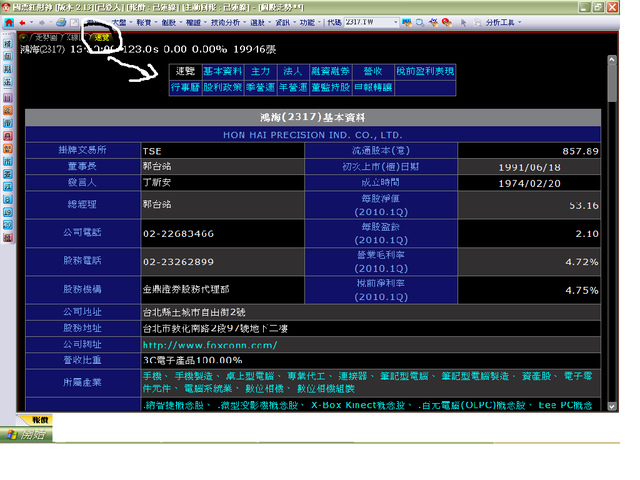Click the 桌上型電腦 industry link
Screen dimensions: 640x480
[x=250, y=376]
